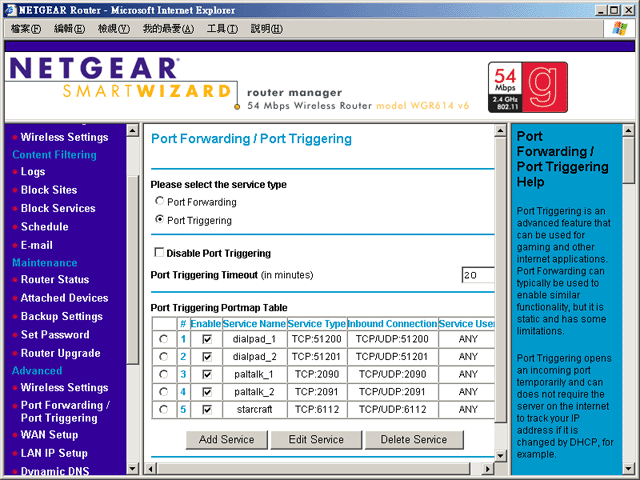Screen dimensions: 640x480
Task: Click help panel scroll up arrow
Action: coord(629,131)
